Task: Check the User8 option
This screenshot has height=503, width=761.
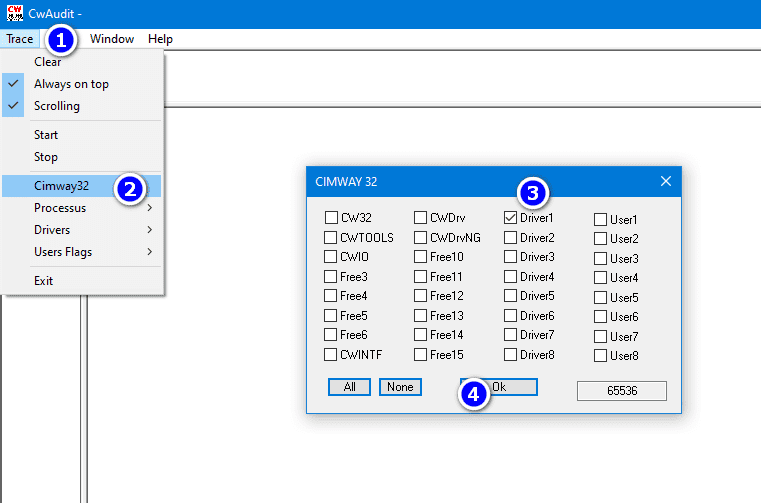Action: tap(601, 355)
